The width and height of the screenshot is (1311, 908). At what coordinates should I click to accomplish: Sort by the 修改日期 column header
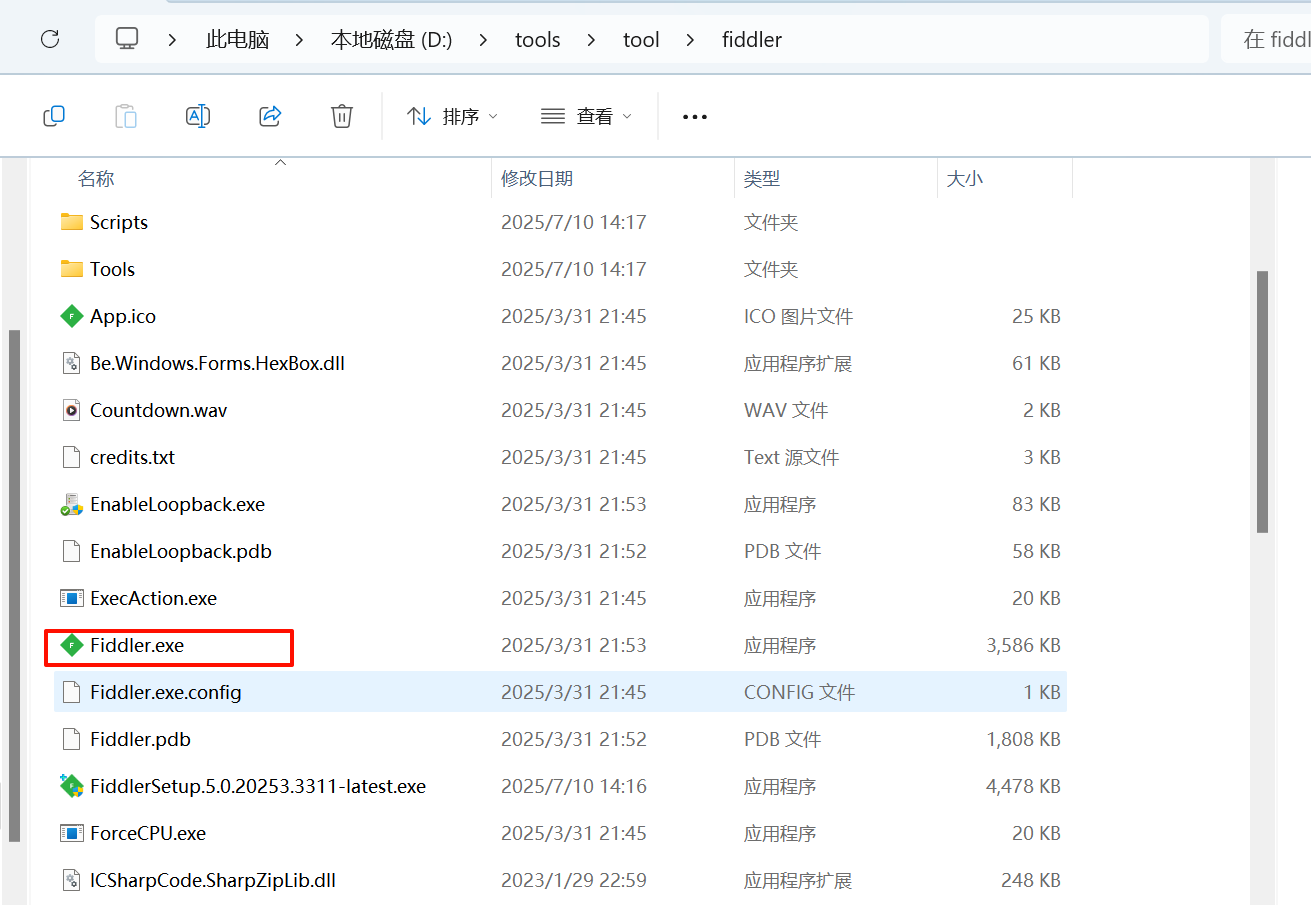[537, 179]
